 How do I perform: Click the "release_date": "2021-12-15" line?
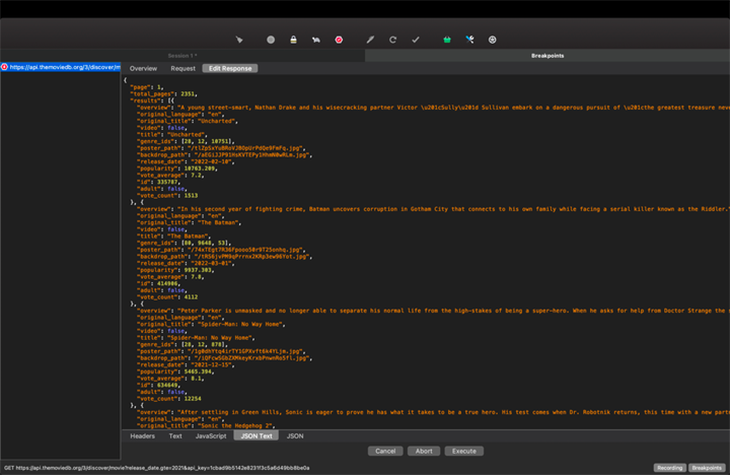(x=186, y=365)
